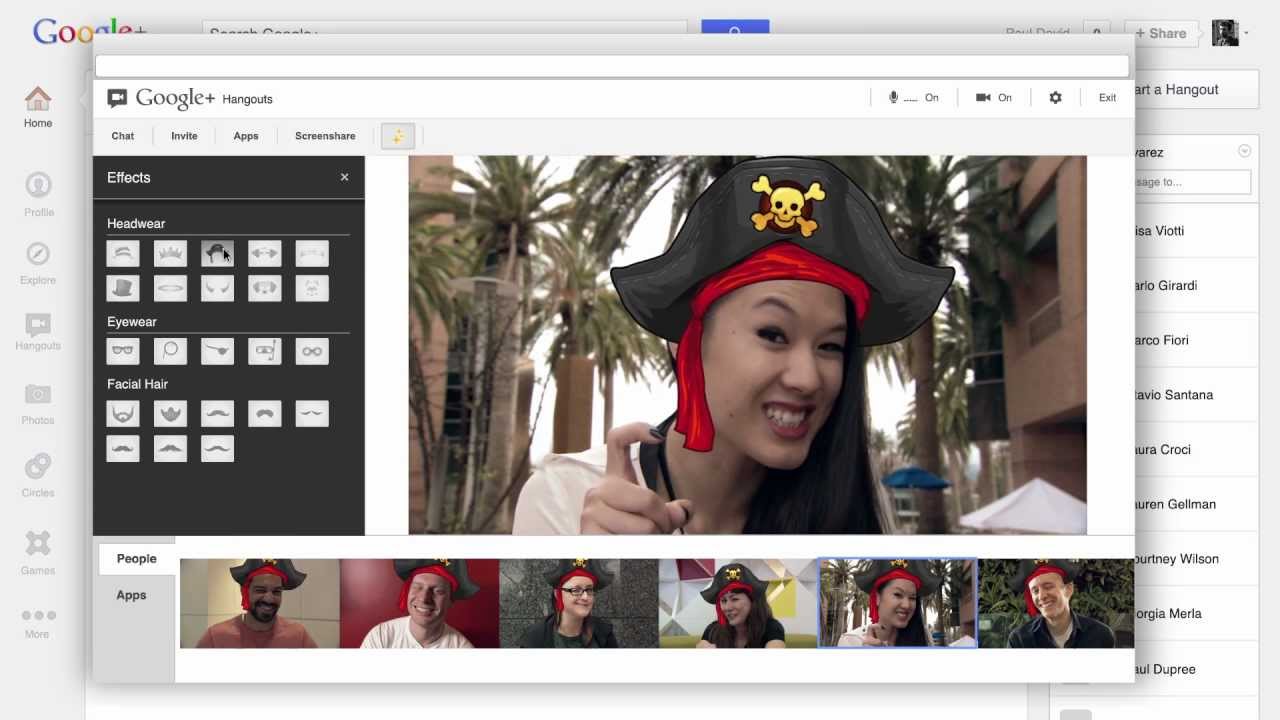Toggle the microphone On switch
This screenshot has height=720, width=1280.
tap(913, 98)
